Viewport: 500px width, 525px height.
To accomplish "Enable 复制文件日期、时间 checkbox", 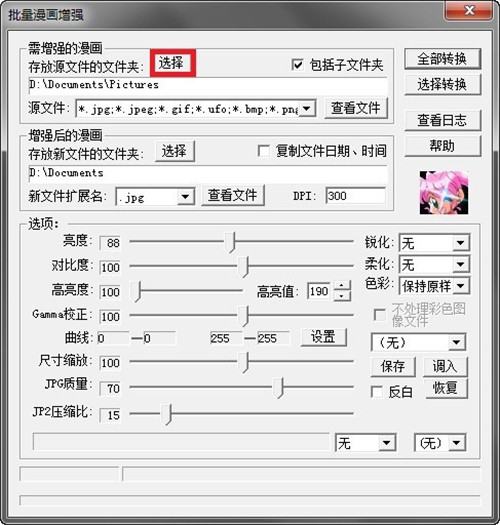I will (x=264, y=151).
